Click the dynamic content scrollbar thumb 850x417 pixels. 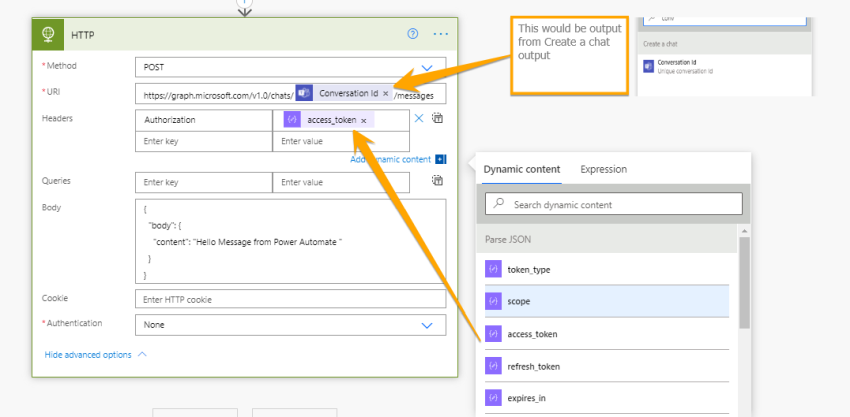(x=744, y=282)
